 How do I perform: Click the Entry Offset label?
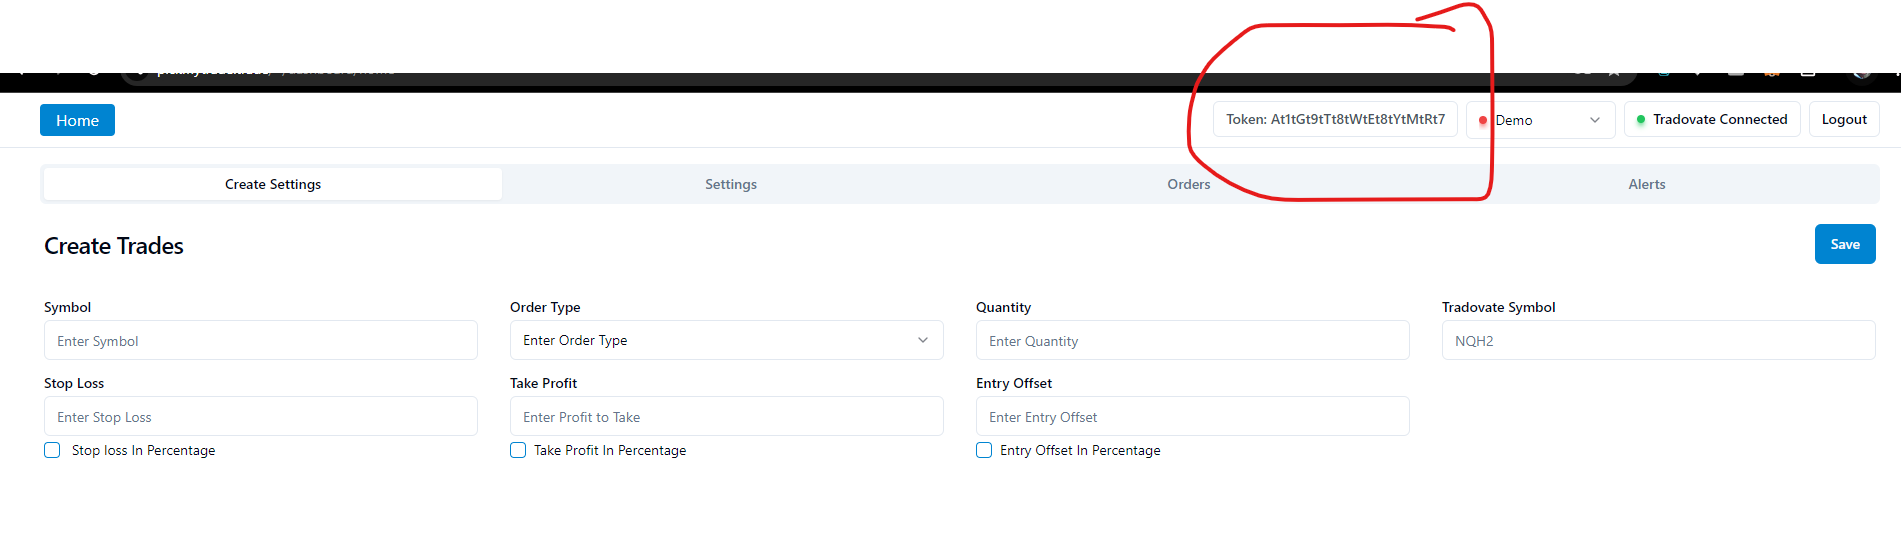coord(1014,383)
